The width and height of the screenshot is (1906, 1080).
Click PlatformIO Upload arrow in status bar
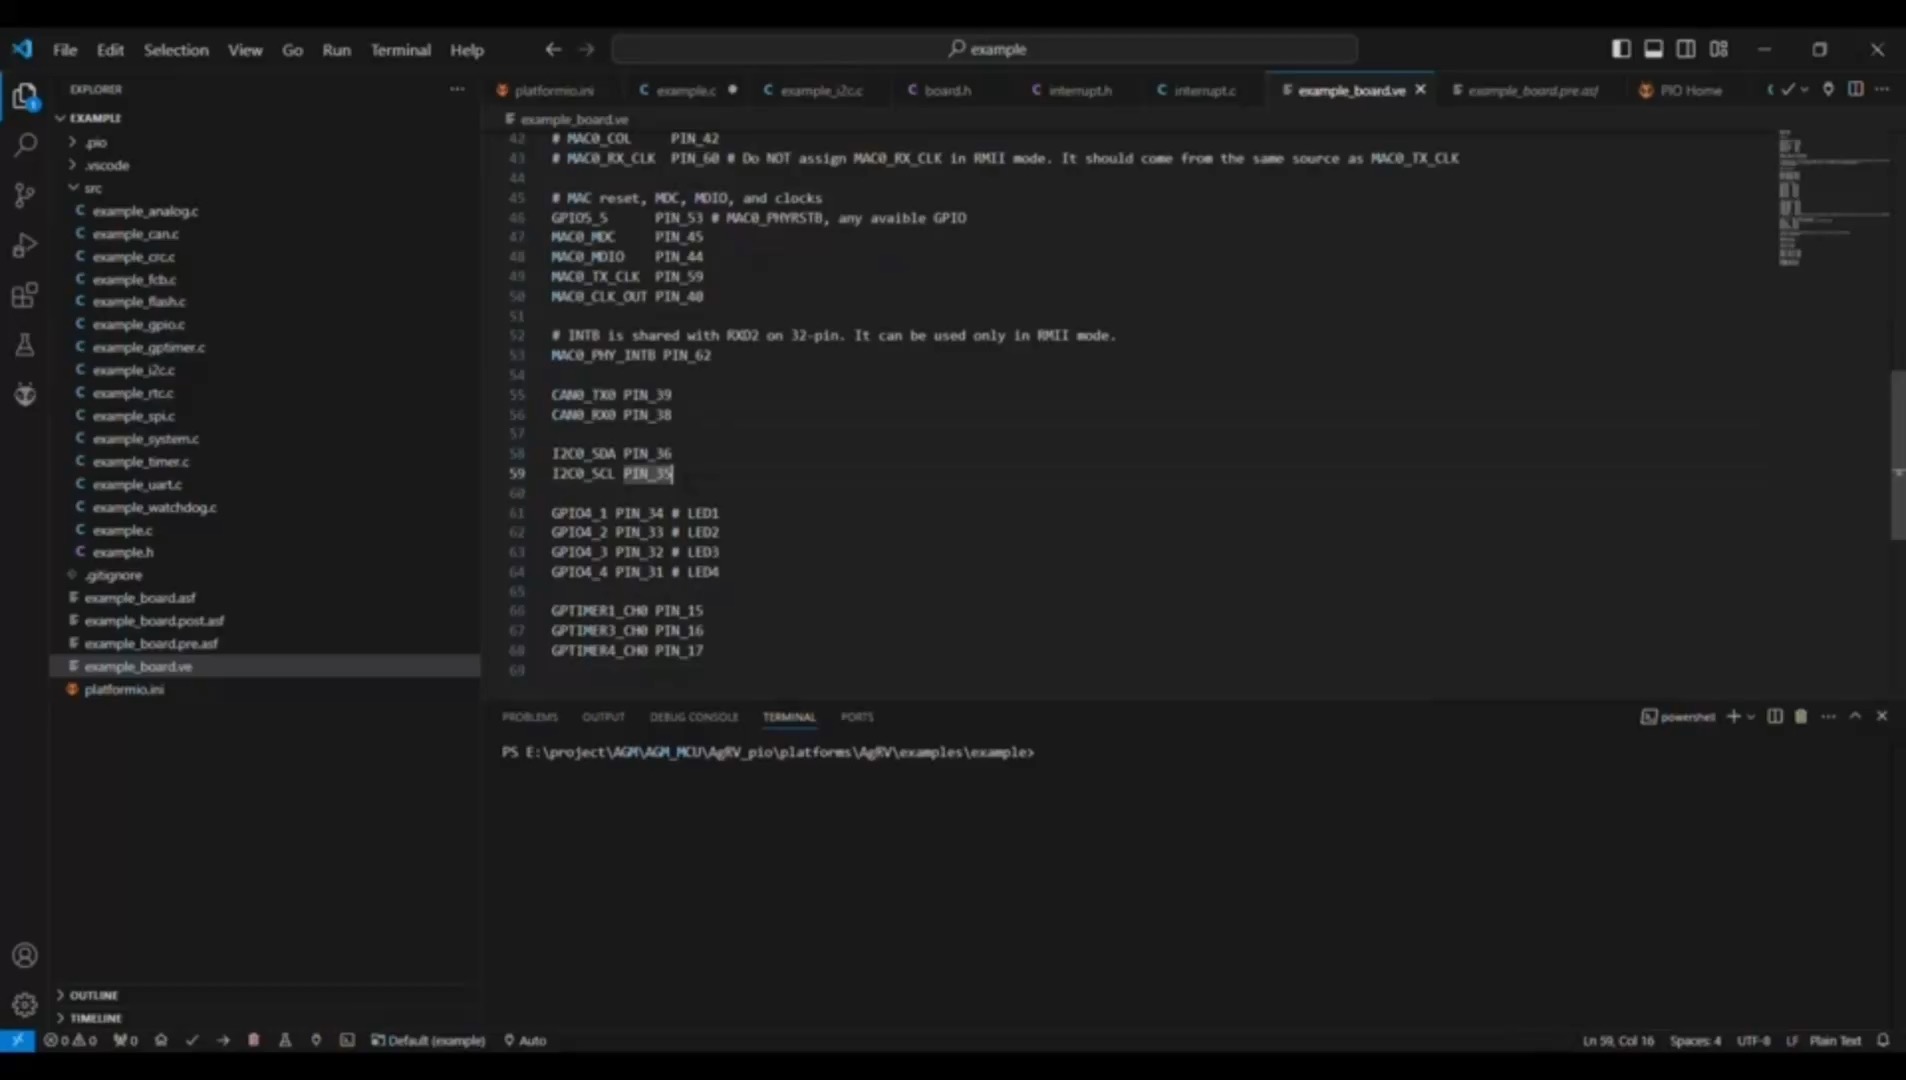223,1040
